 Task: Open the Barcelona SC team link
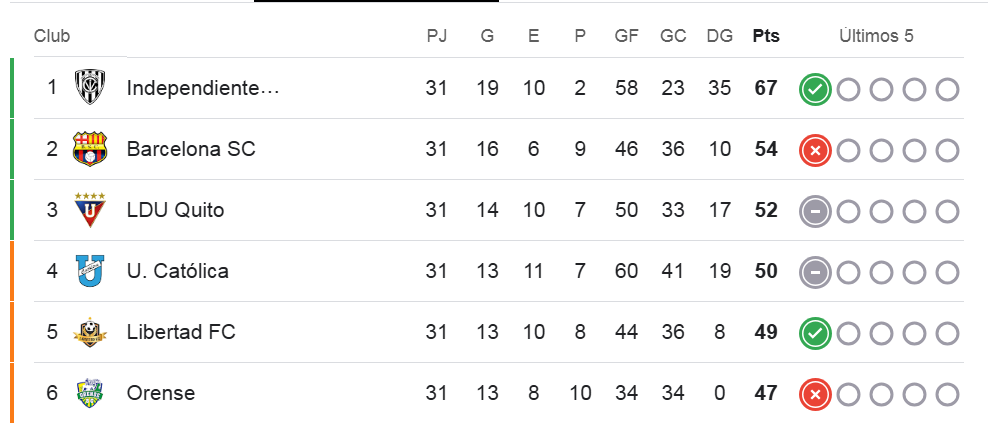(x=191, y=149)
